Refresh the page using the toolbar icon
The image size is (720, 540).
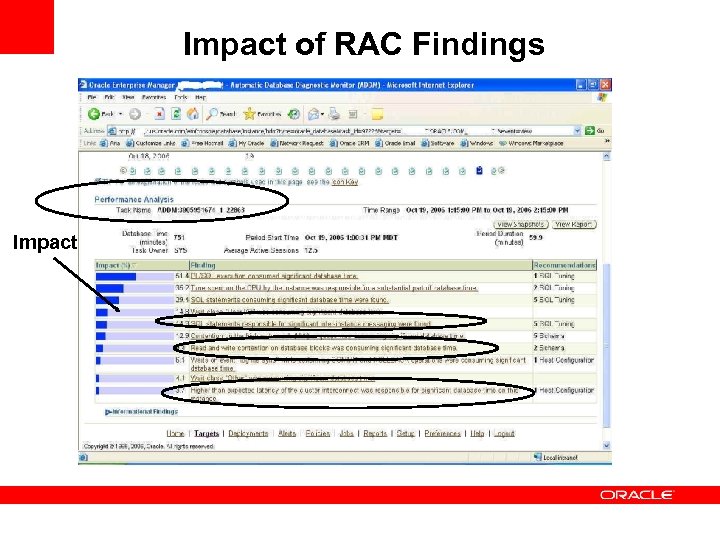pyautogui.click(x=176, y=114)
